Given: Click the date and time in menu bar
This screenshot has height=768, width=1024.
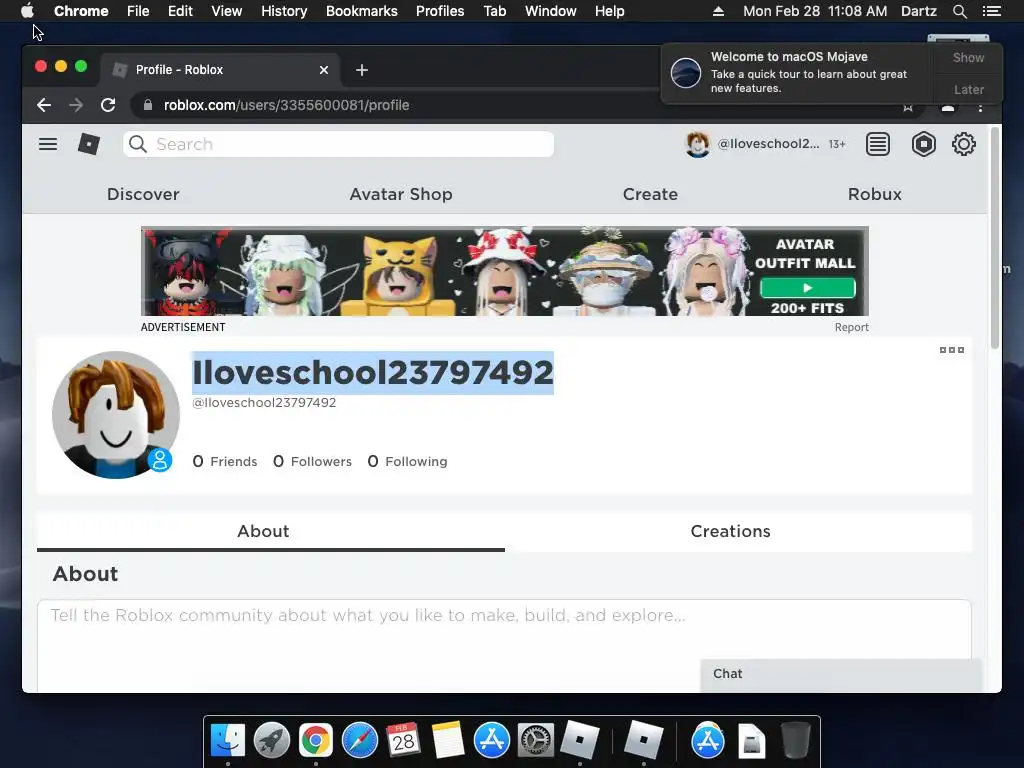Looking at the screenshot, I should 815,11.
